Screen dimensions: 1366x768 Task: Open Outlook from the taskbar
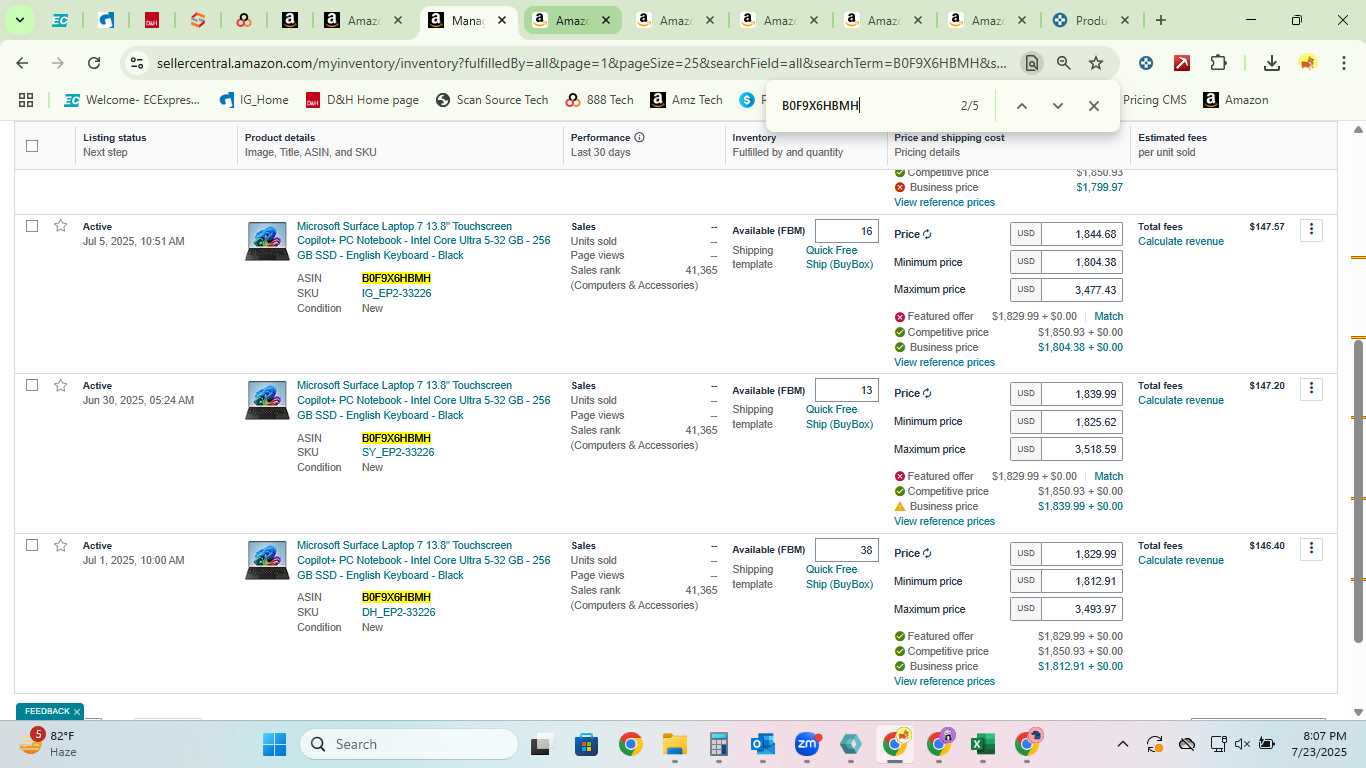coord(763,744)
